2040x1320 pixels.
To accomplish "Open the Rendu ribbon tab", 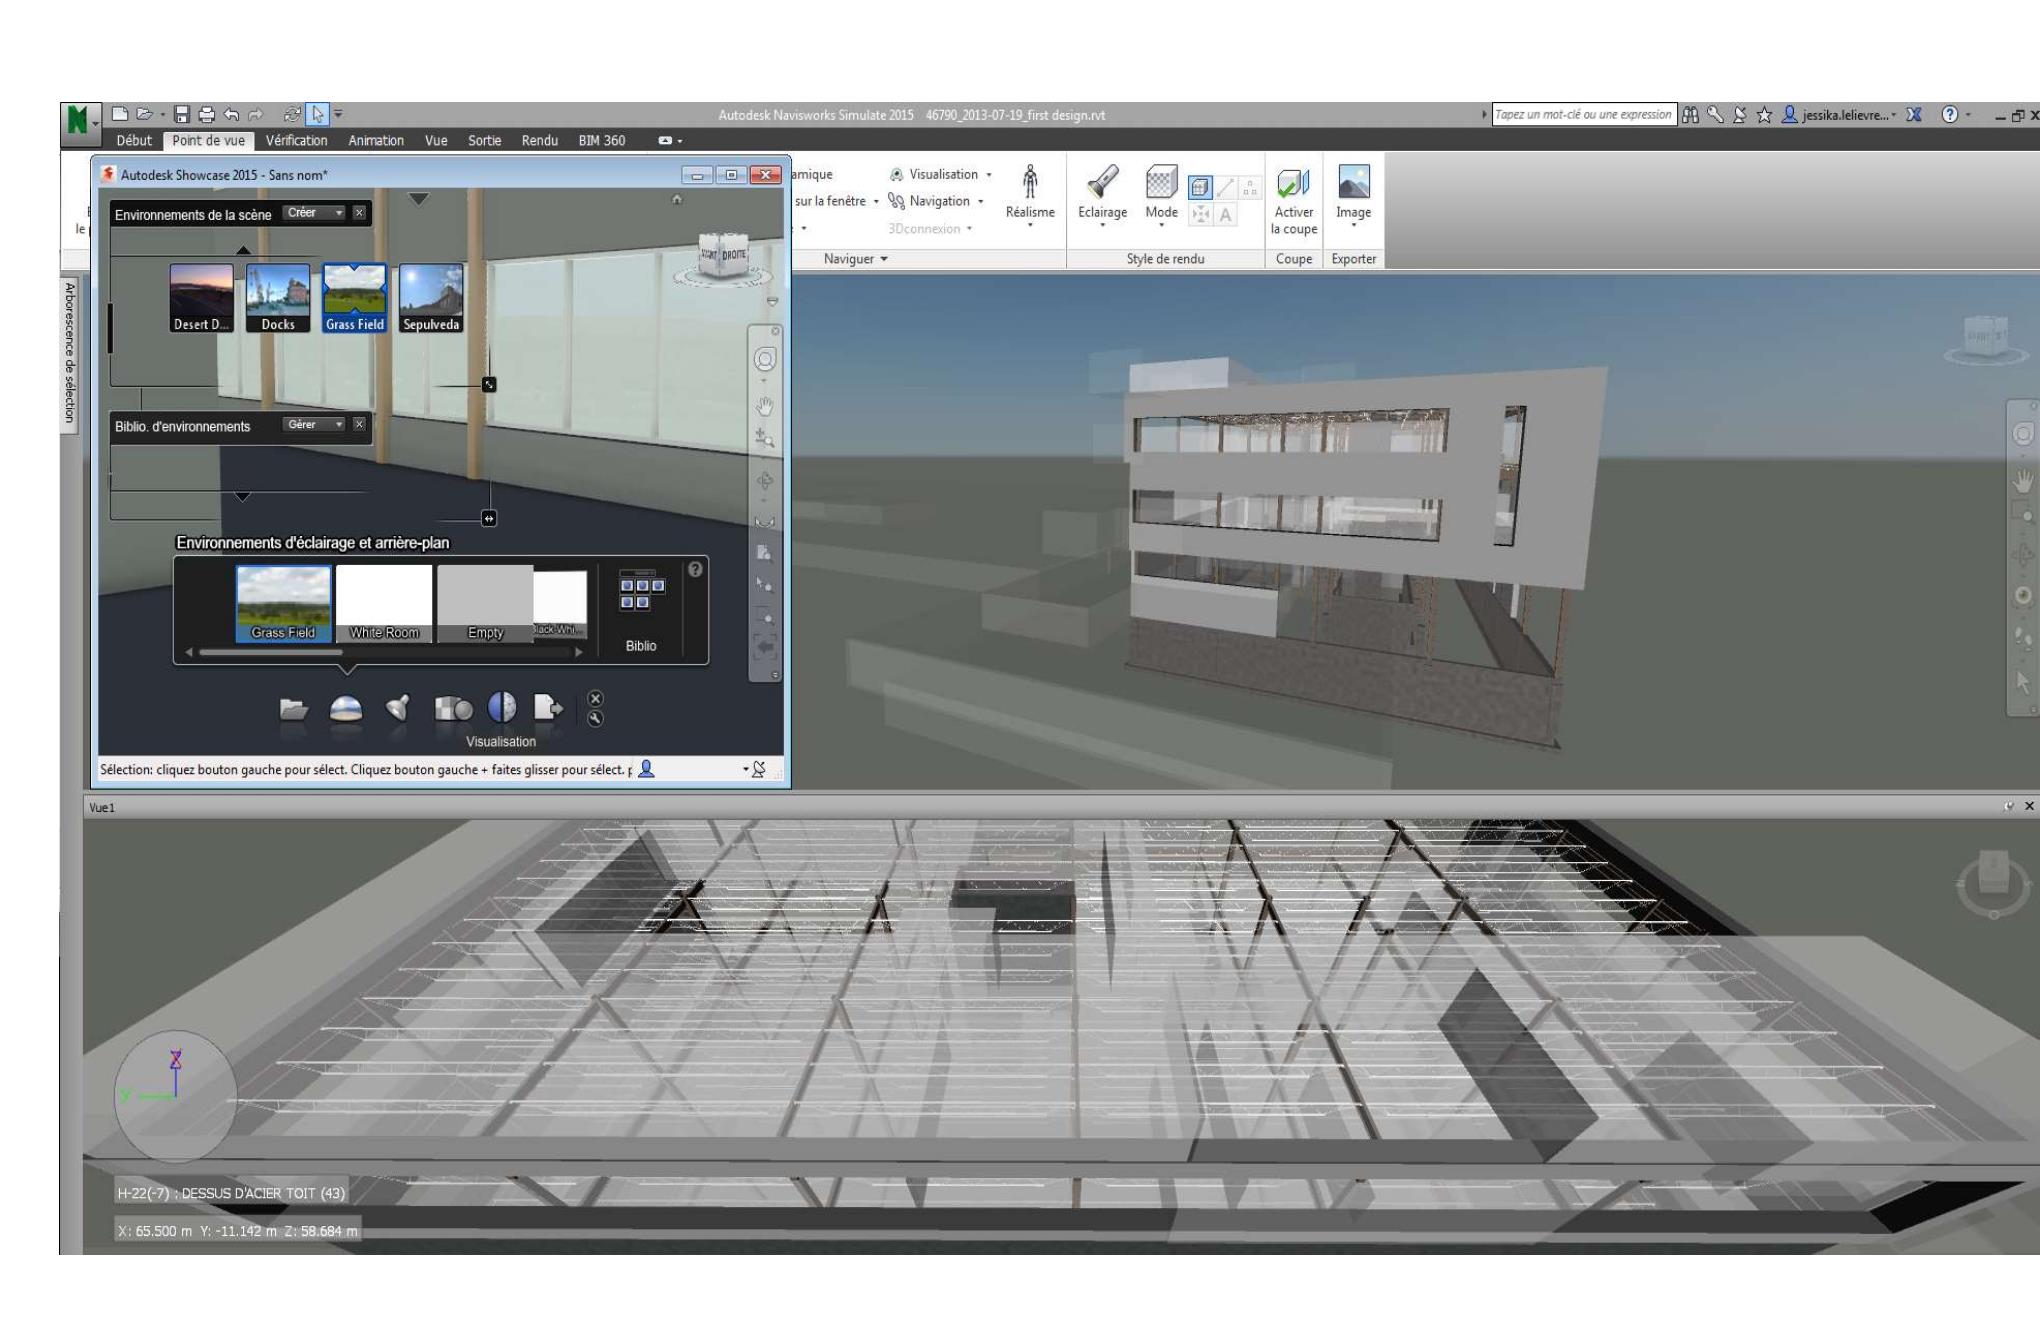I will pyautogui.click(x=539, y=141).
